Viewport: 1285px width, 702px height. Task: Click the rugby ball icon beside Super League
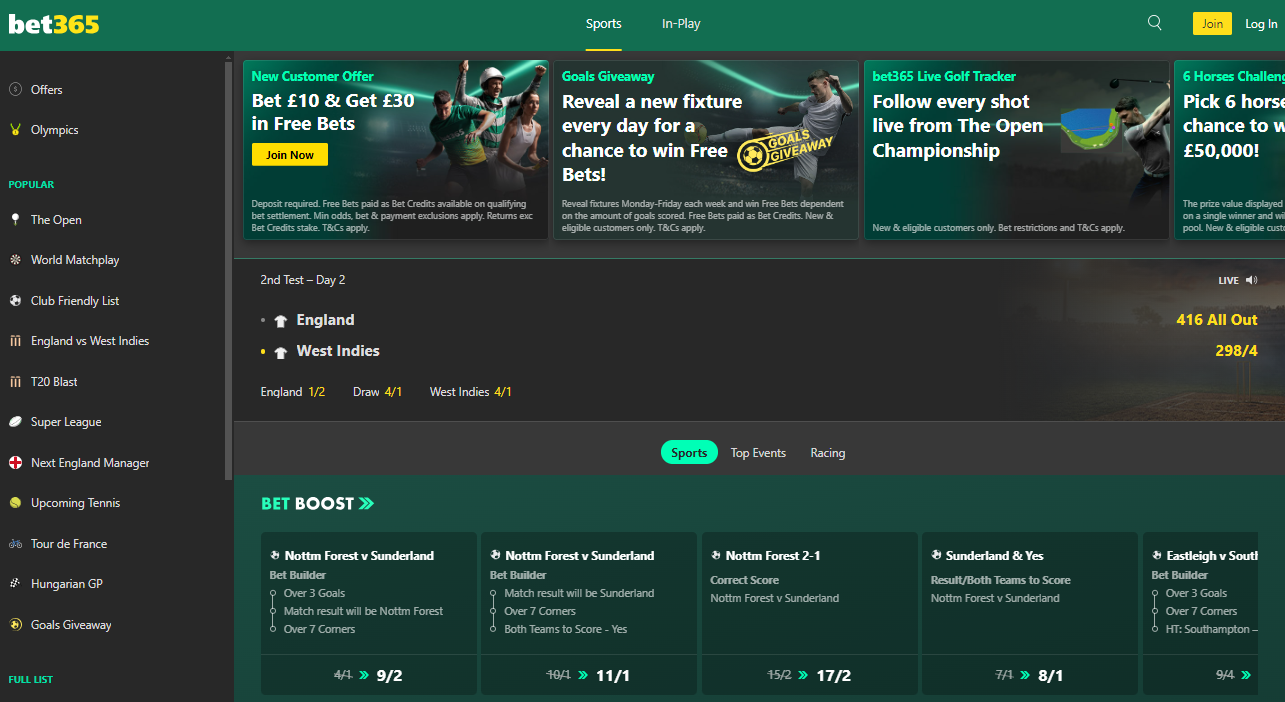pos(15,422)
